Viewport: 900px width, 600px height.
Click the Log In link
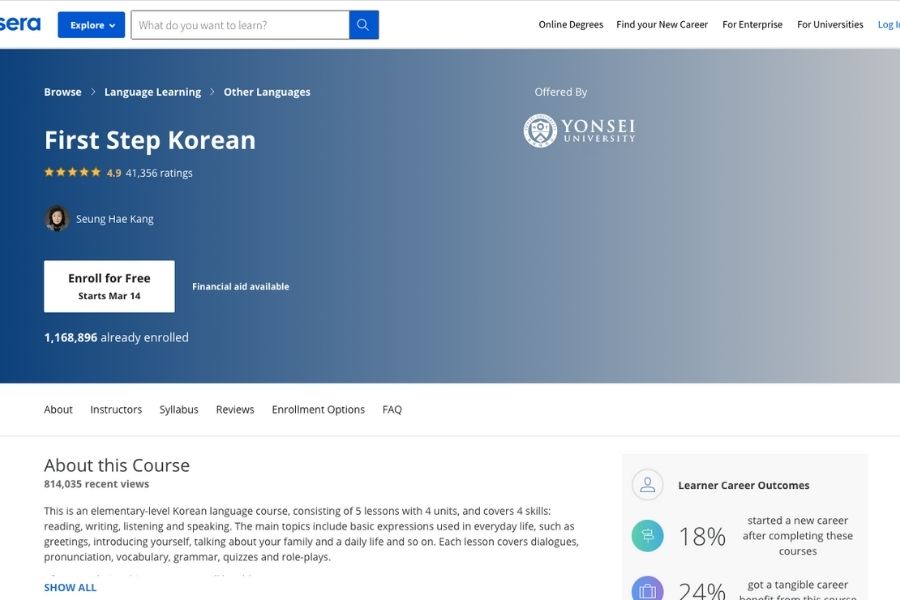[x=889, y=25]
